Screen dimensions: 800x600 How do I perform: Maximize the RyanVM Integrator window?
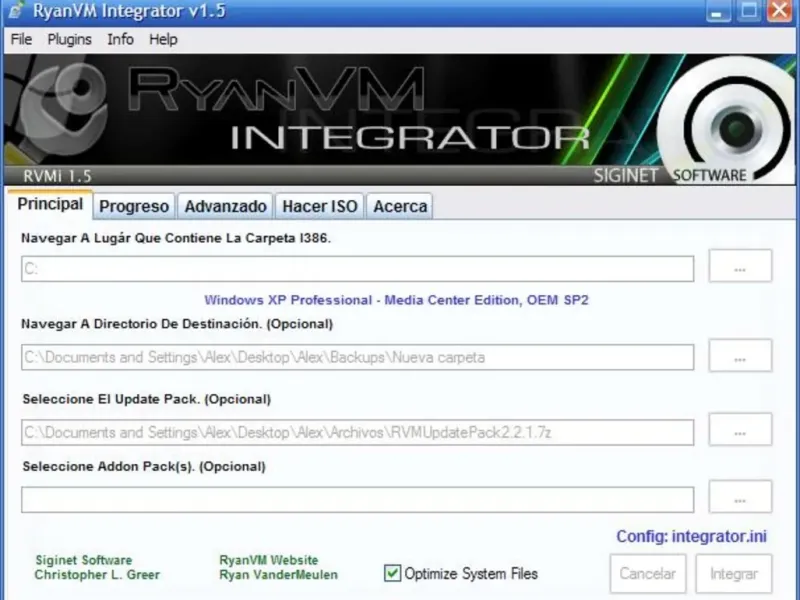click(749, 11)
